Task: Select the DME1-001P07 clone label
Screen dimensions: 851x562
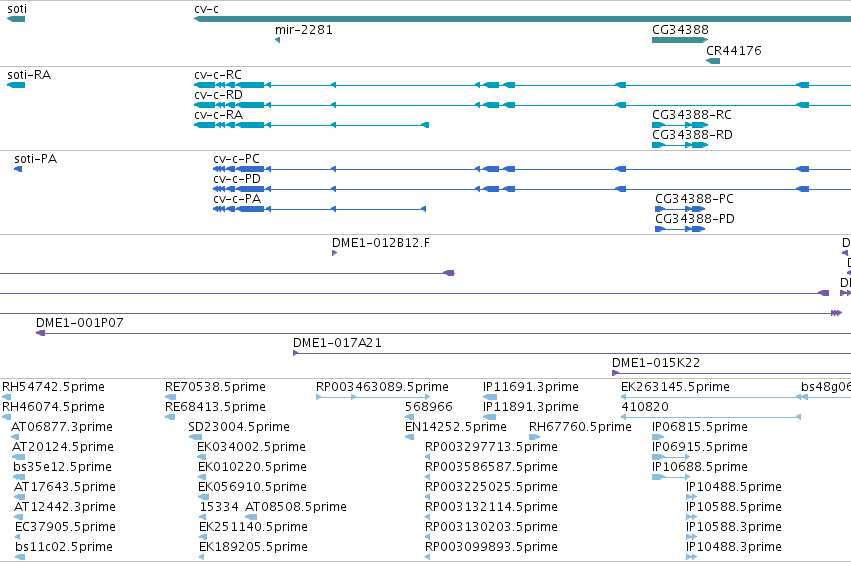Action: [x=80, y=323]
